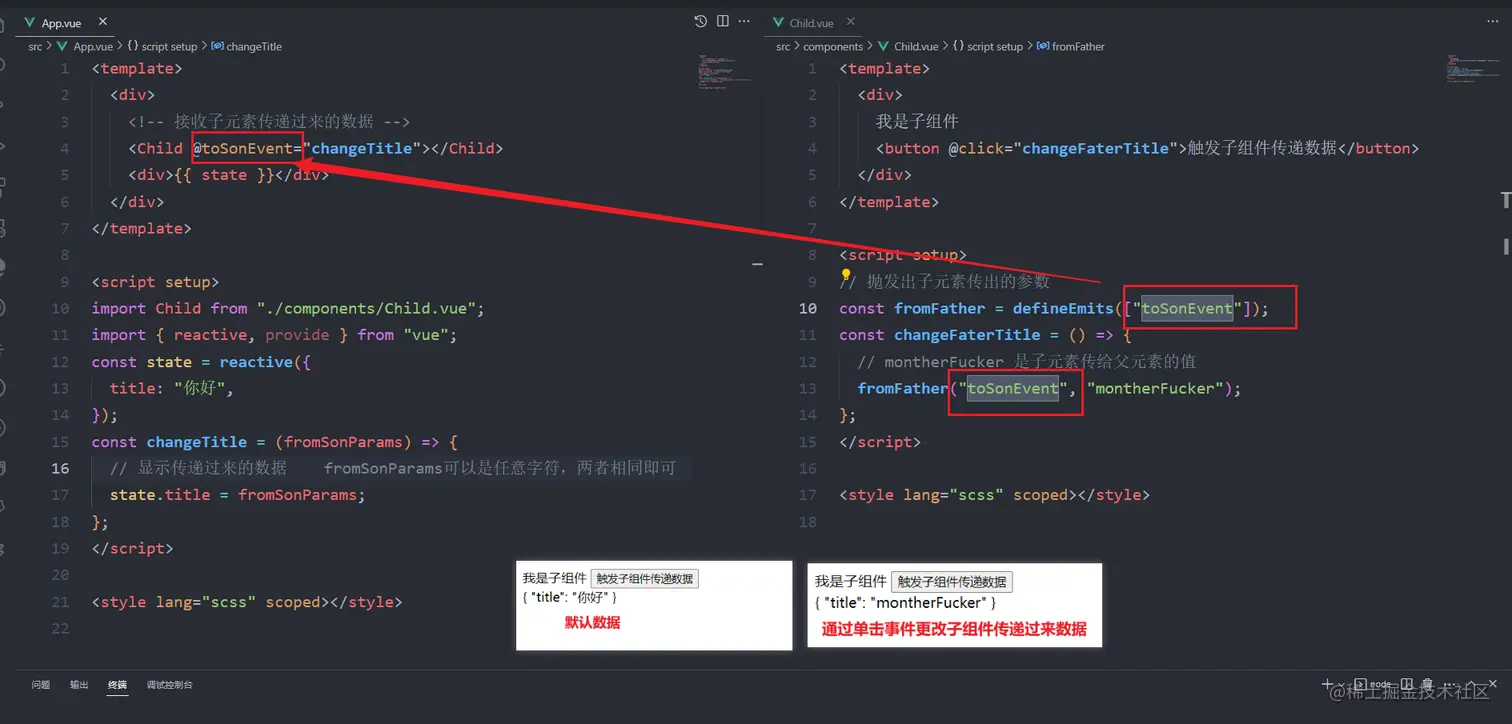
Task: Click the title: "你好" line
Action: [x=171, y=388]
